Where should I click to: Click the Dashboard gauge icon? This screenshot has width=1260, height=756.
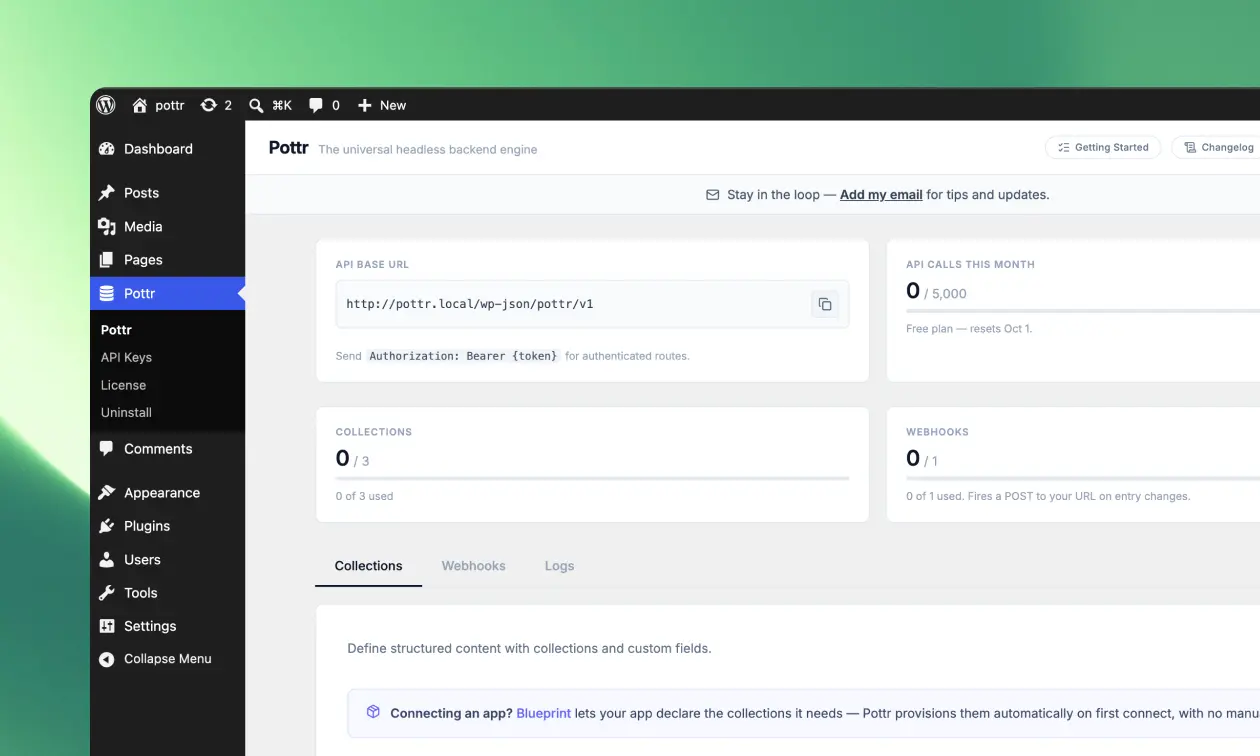(107, 149)
